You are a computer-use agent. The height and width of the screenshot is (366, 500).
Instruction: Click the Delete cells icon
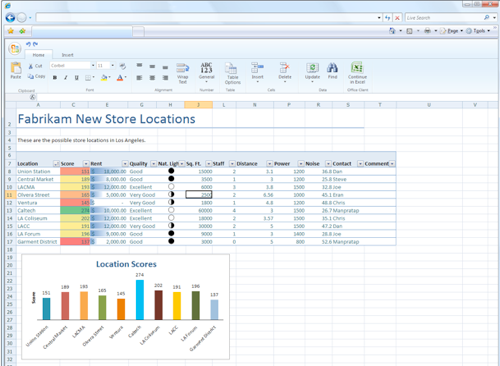click(x=285, y=67)
